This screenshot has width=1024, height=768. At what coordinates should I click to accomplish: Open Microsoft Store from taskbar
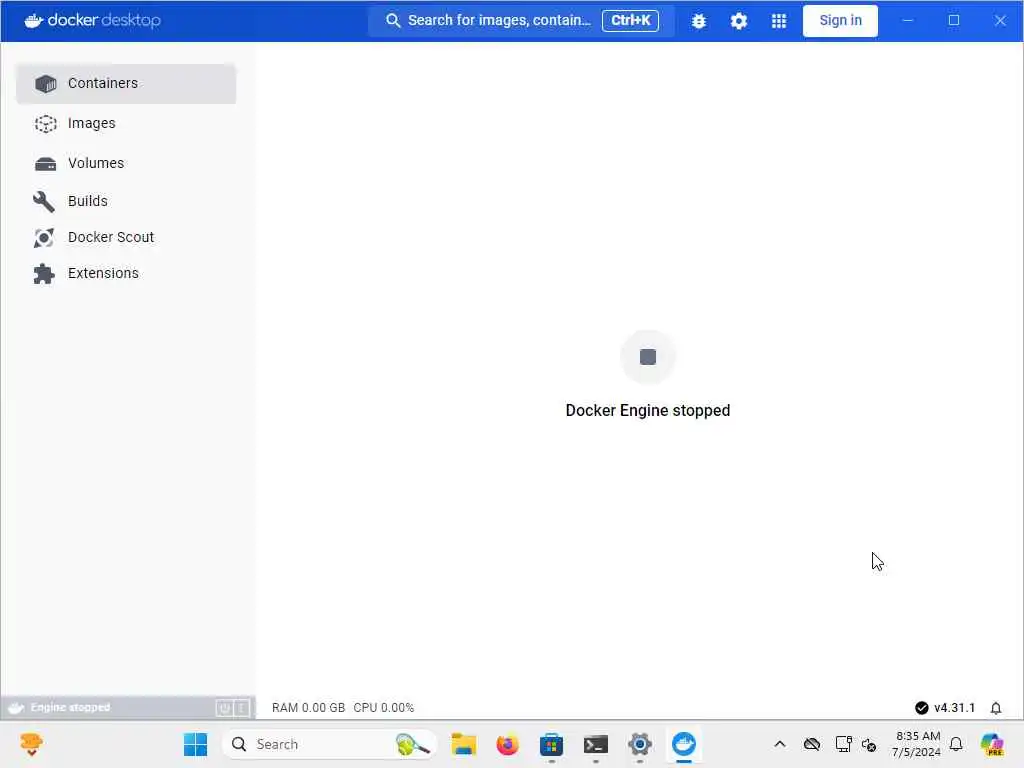551,744
